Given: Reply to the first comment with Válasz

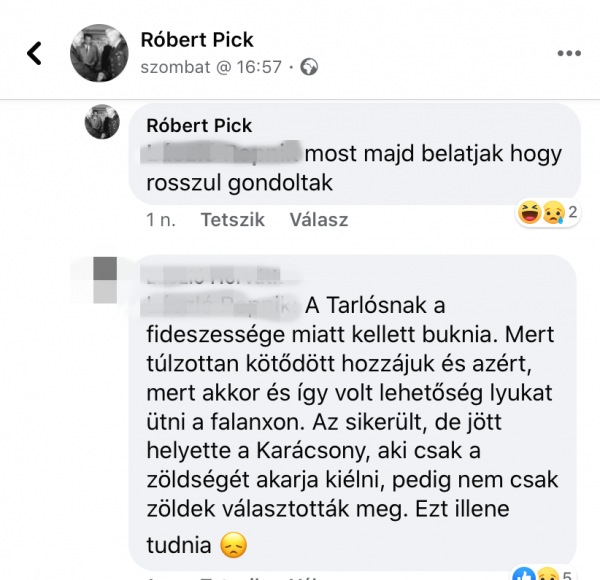Looking at the screenshot, I should (319, 220).
